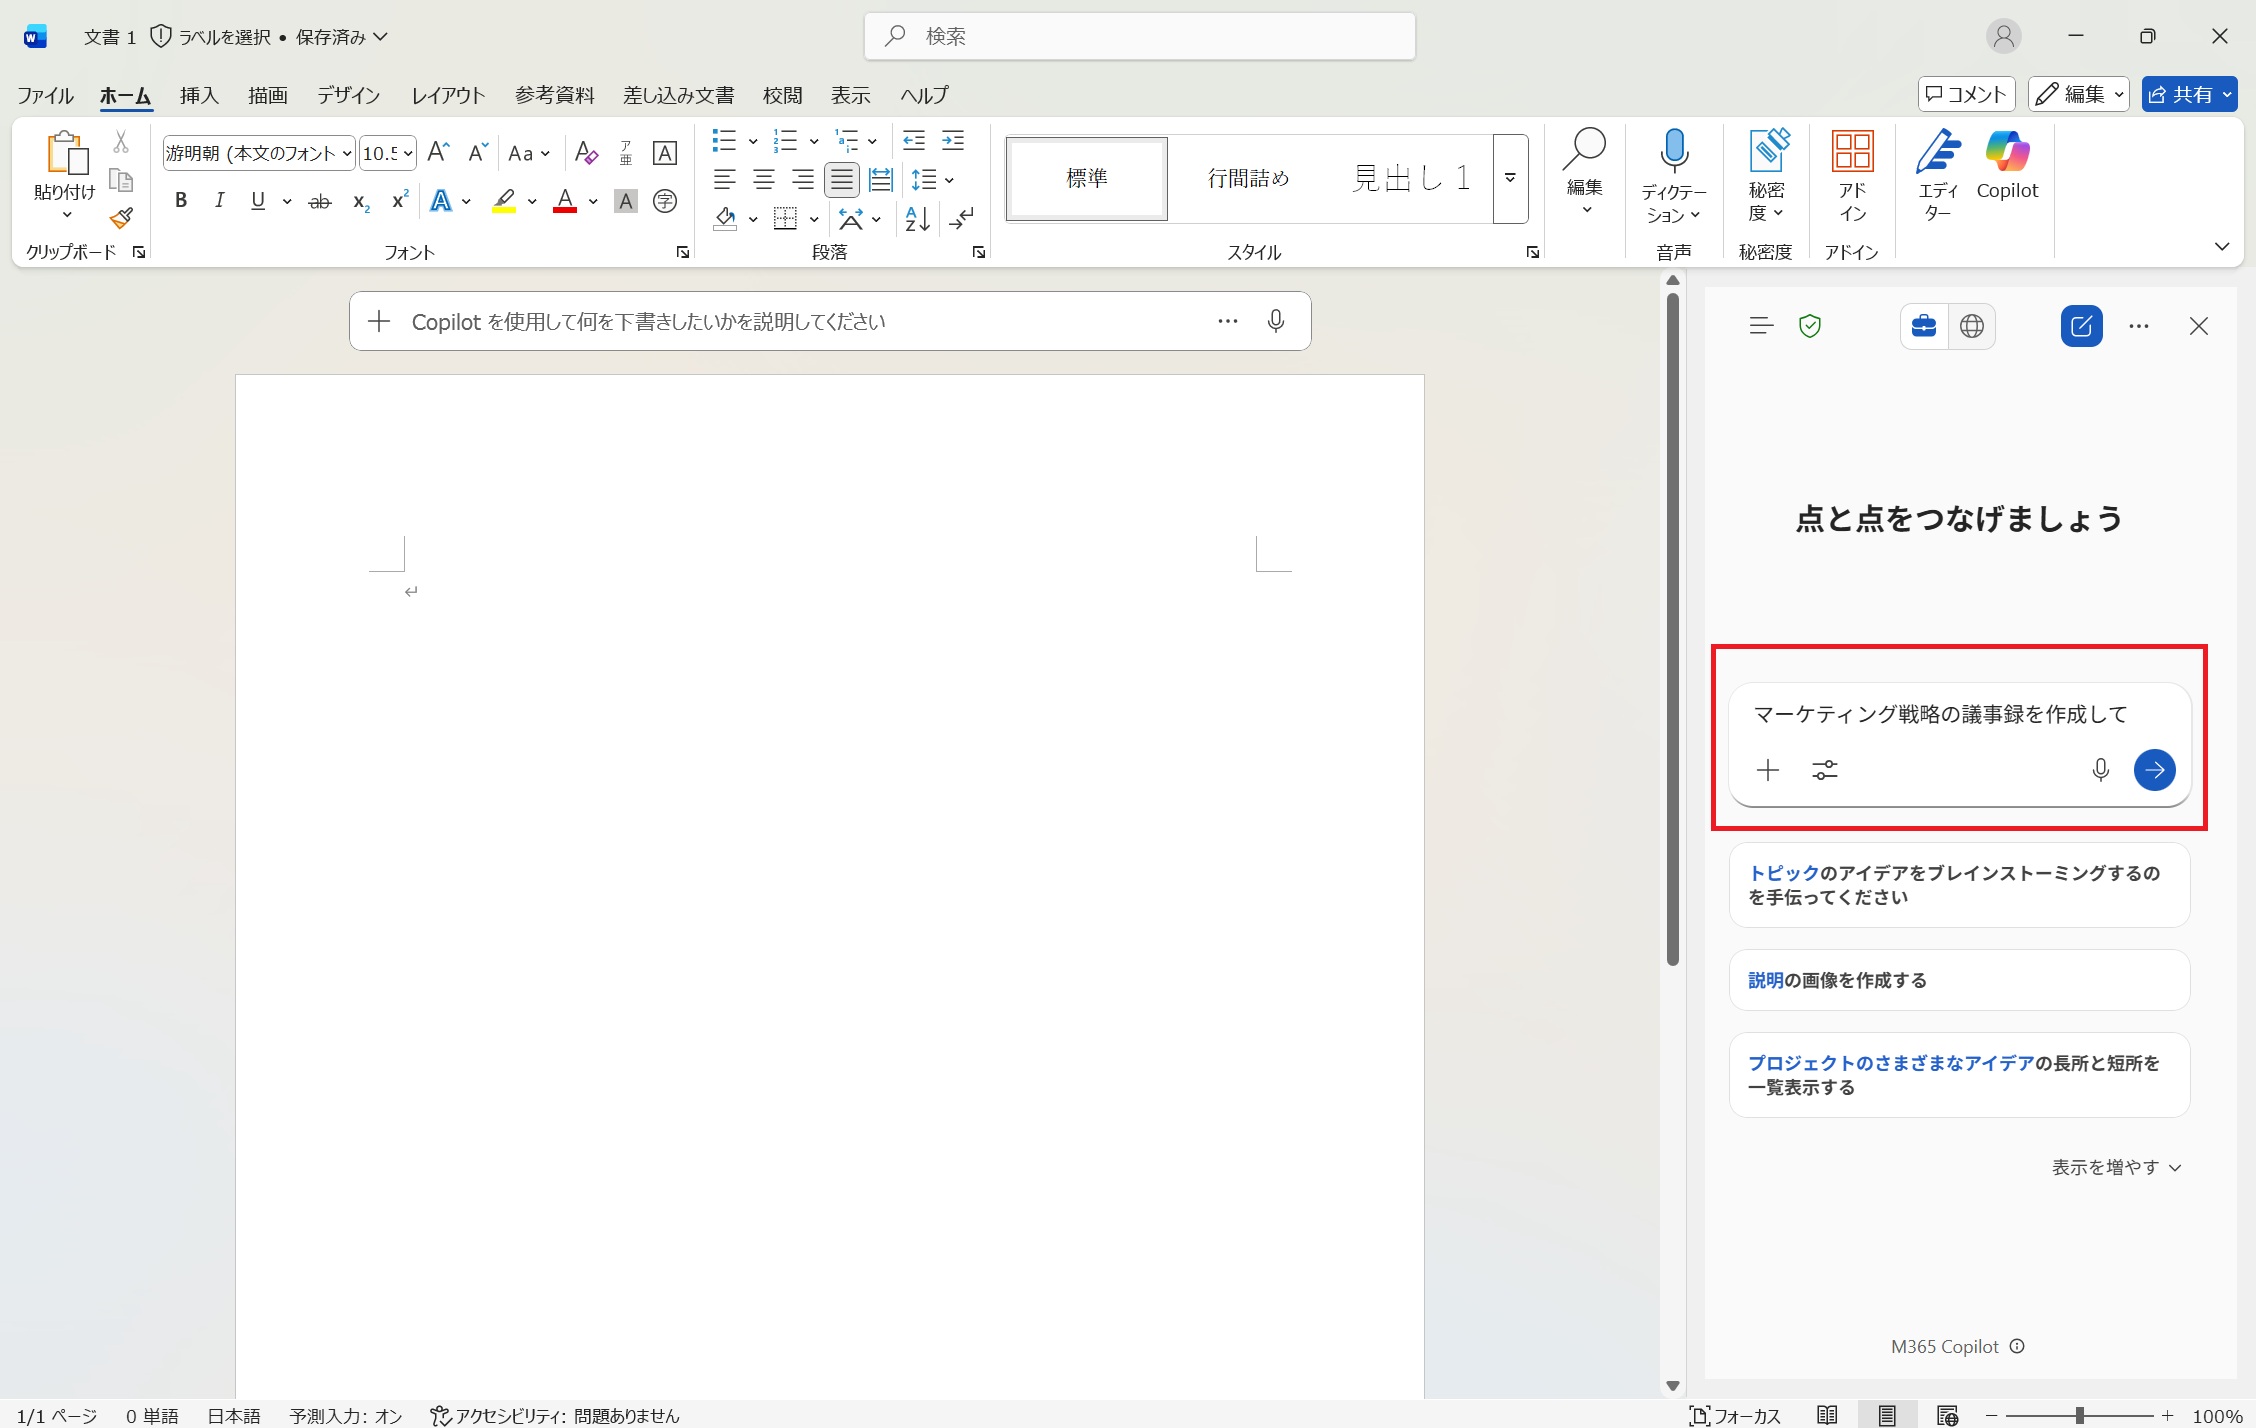Expand the Styles gallery more arrow

pyautogui.click(x=1510, y=179)
